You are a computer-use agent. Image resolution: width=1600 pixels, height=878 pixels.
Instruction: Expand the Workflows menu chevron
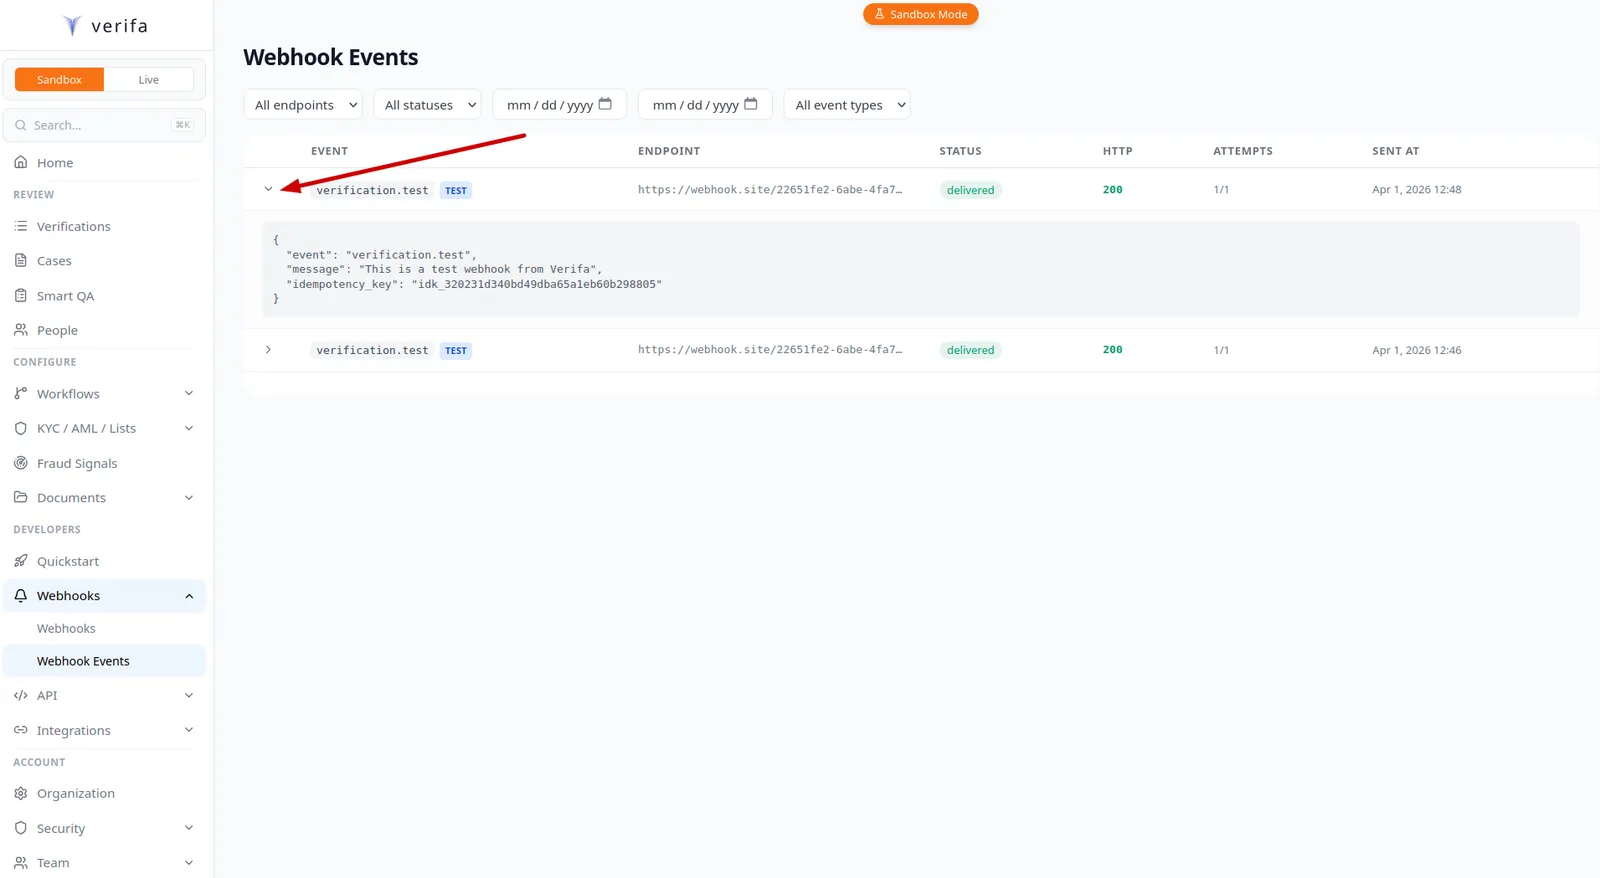coord(189,393)
